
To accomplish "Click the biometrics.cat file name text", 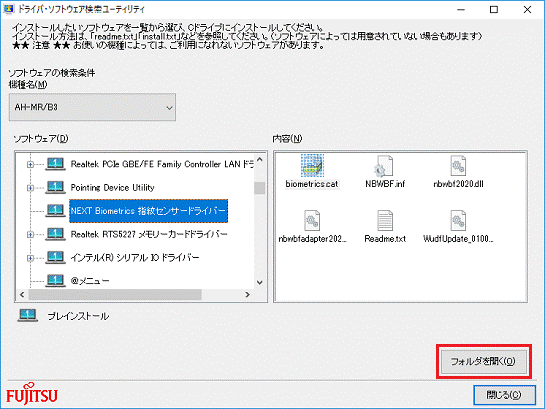I will click(x=312, y=184).
